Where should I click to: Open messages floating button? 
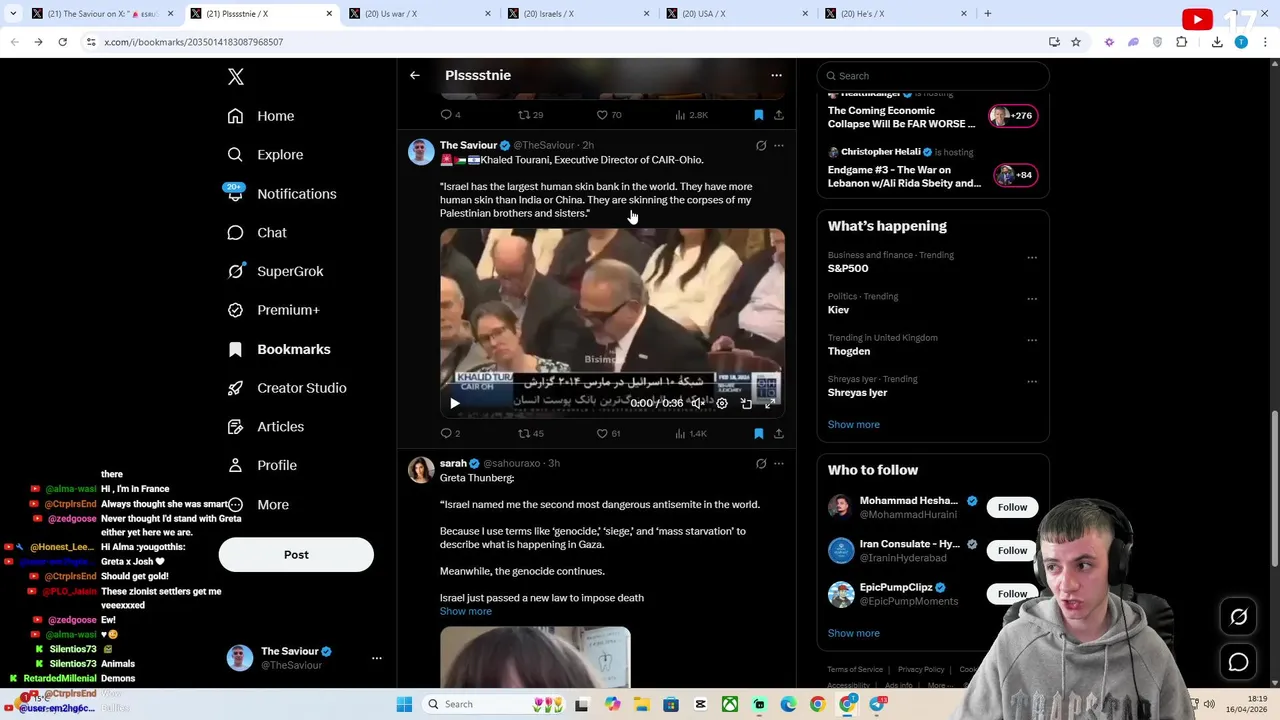pyautogui.click(x=1239, y=662)
